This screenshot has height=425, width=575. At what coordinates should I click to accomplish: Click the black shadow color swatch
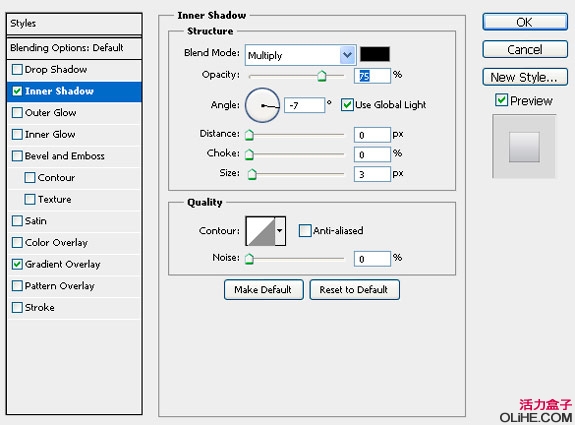click(375, 54)
